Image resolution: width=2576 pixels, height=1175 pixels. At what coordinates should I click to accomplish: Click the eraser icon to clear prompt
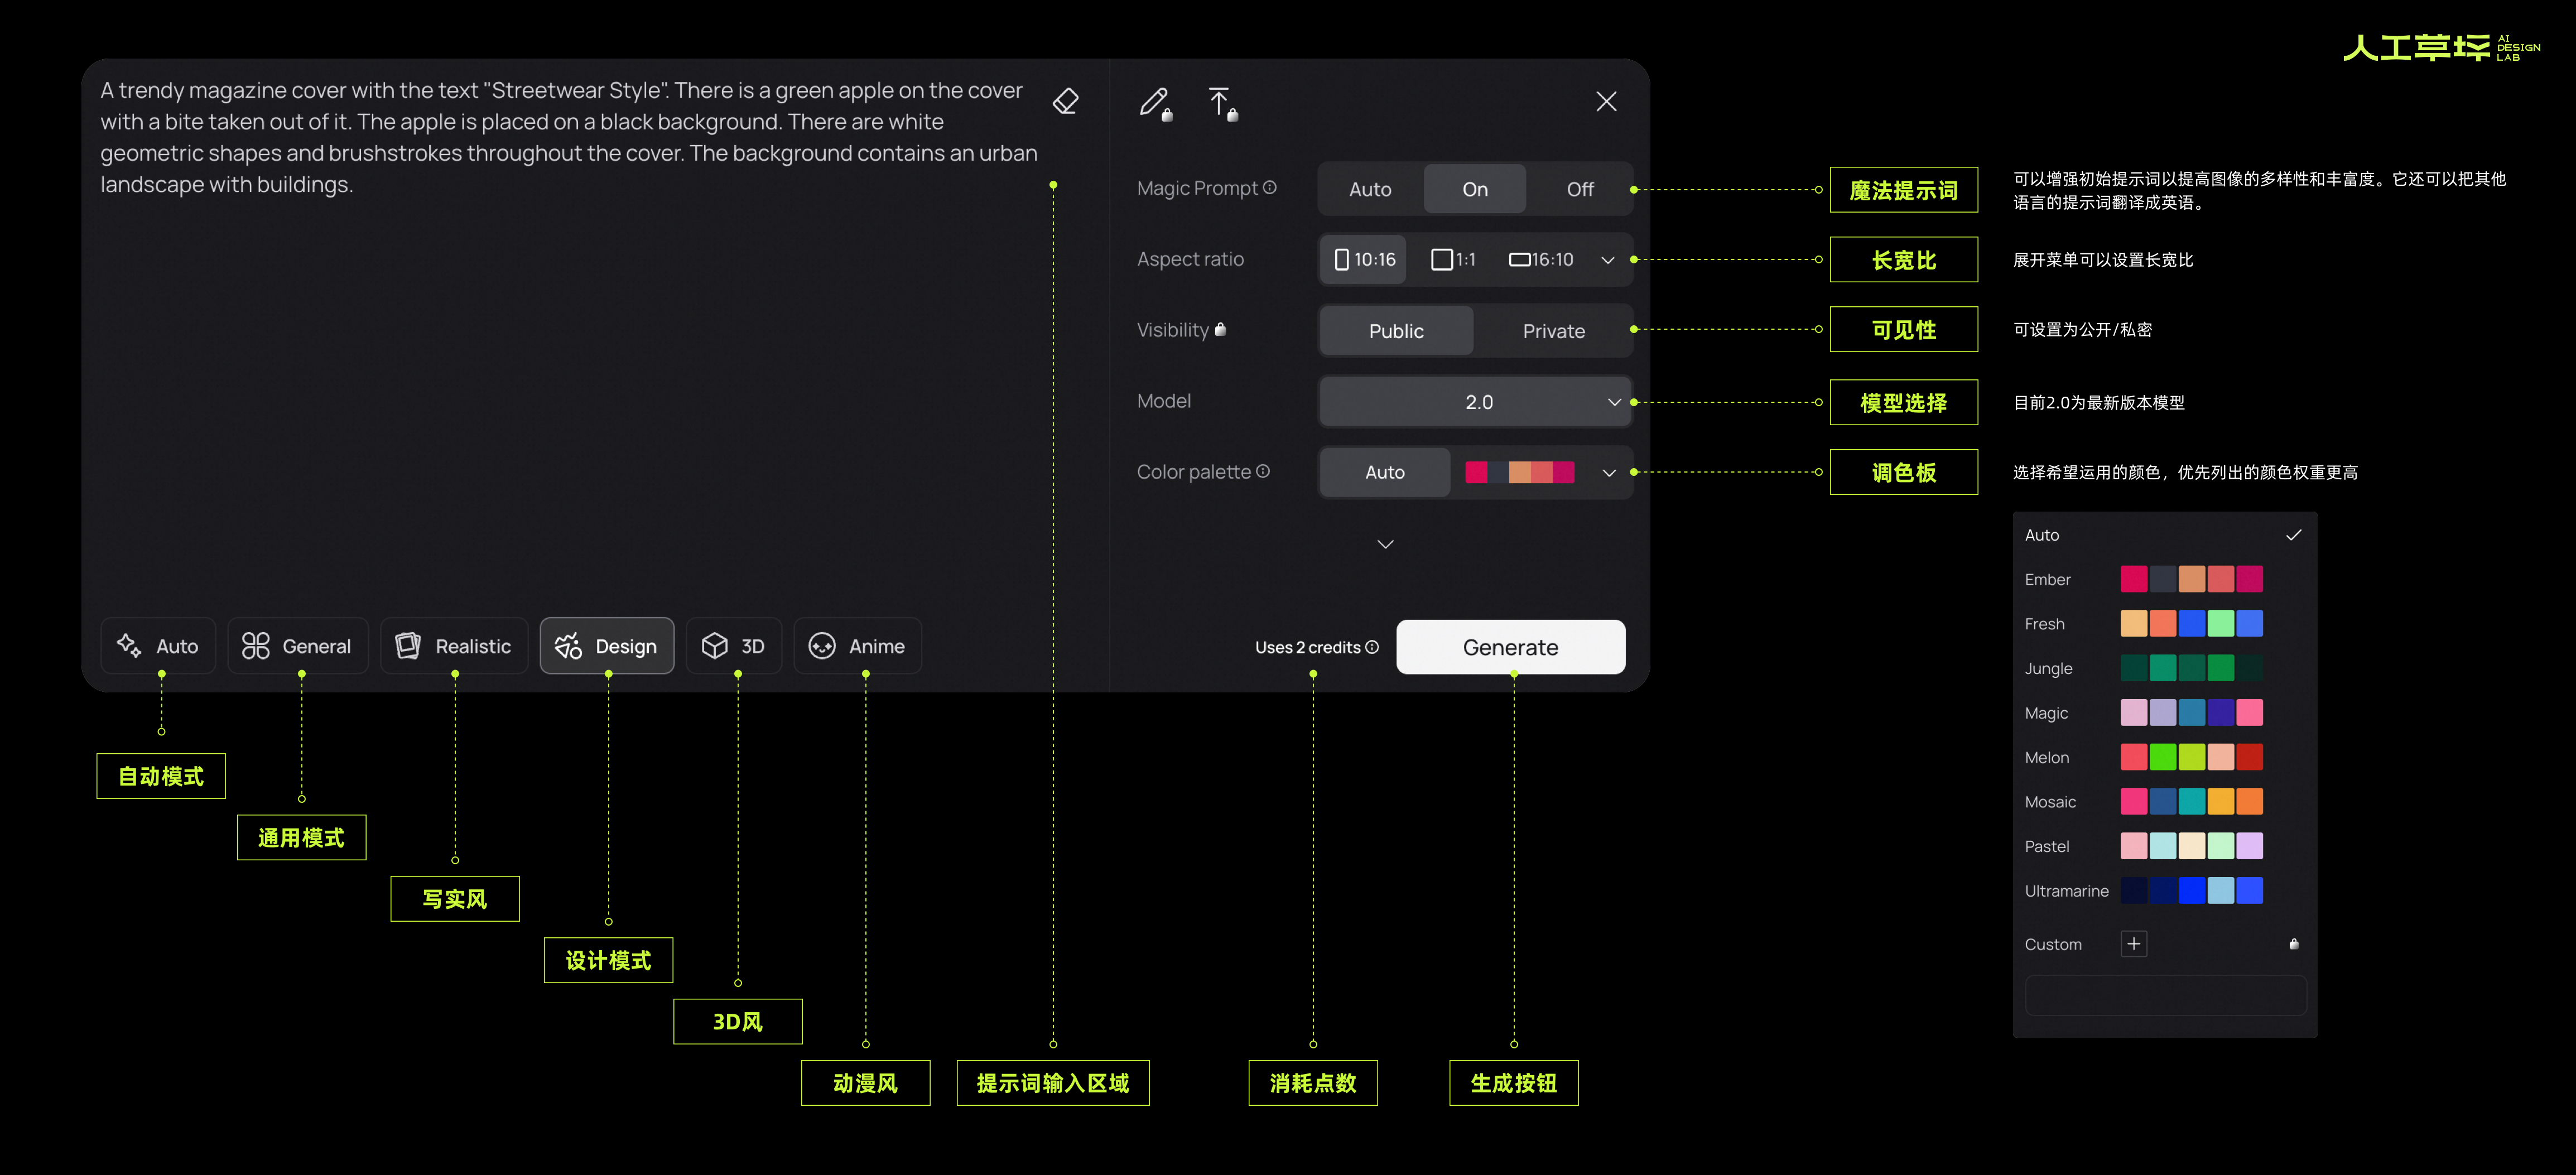point(1065,102)
